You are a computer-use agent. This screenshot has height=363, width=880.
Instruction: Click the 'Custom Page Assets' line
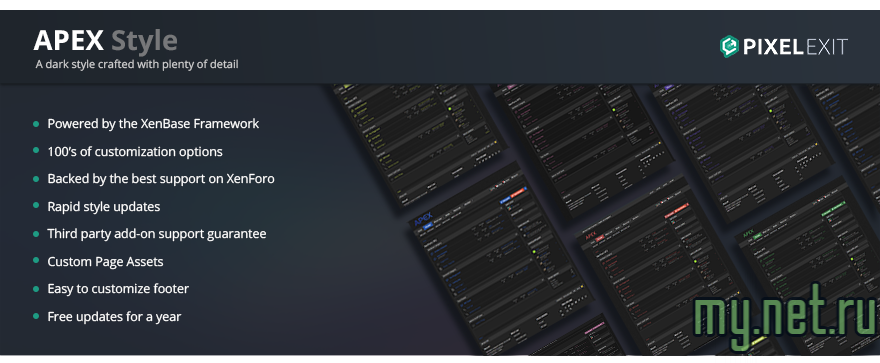tap(106, 262)
